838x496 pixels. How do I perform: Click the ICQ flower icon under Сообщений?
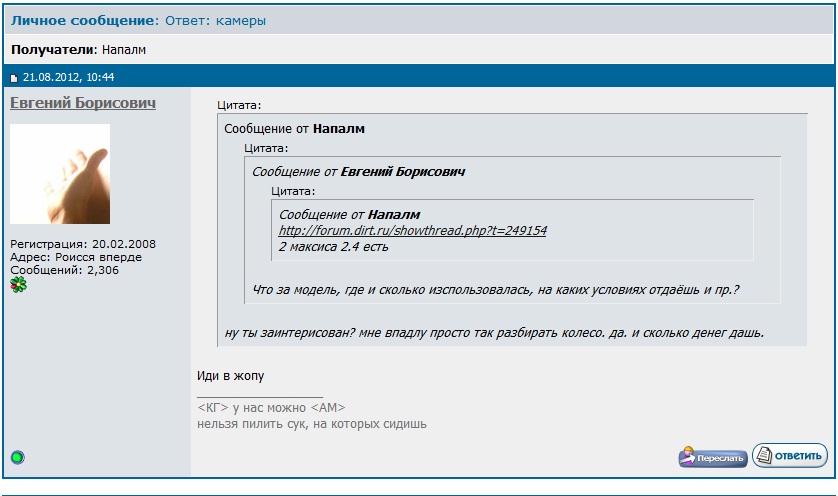coord(18,284)
